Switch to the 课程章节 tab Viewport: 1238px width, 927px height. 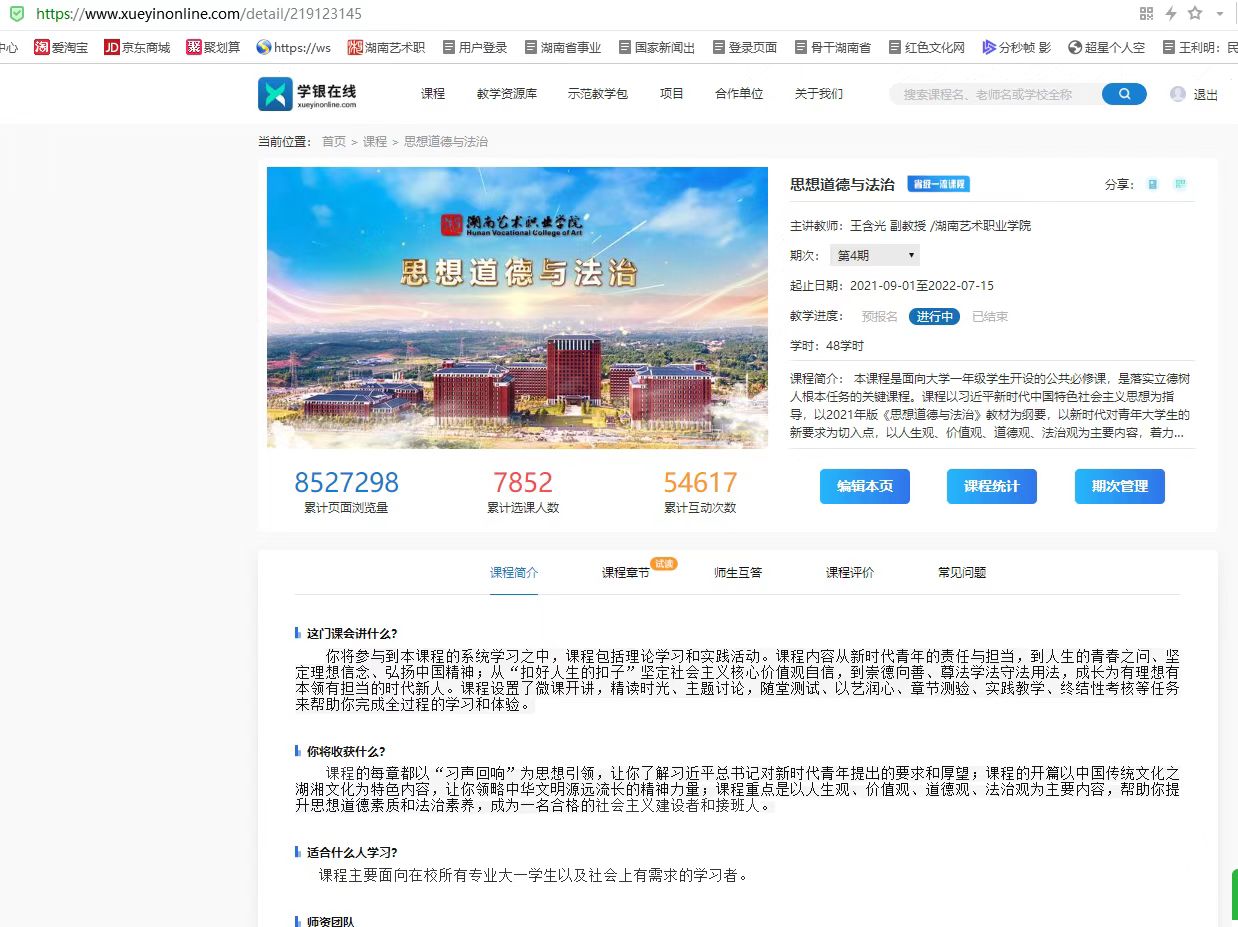tap(625, 572)
